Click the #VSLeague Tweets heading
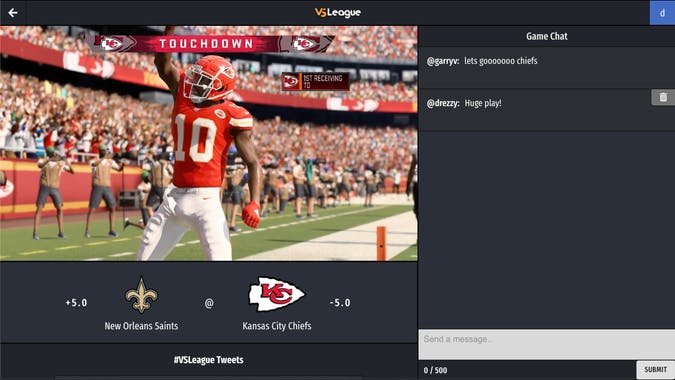The width and height of the screenshot is (675, 380). coord(209,360)
